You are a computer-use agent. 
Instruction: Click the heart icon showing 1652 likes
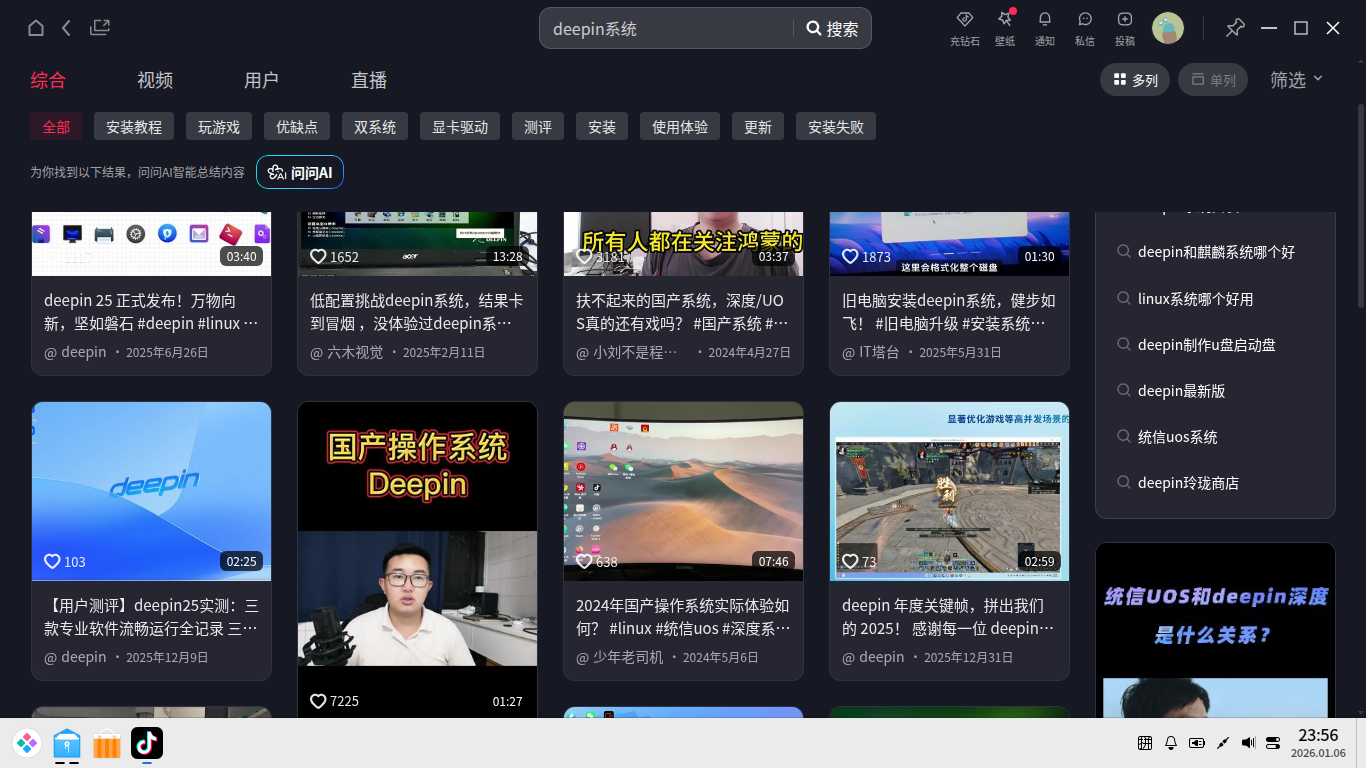(x=318, y=257)
